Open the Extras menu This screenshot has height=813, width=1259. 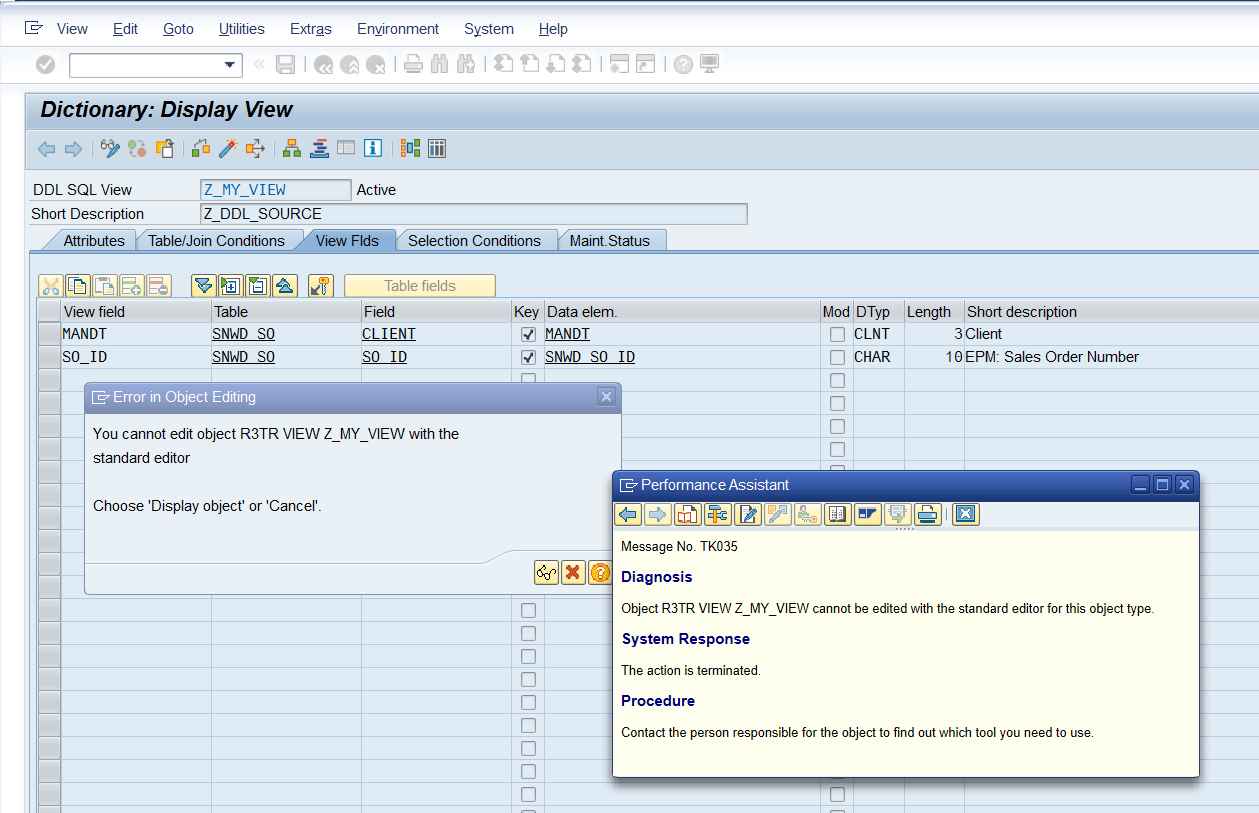tap(311, 29)
